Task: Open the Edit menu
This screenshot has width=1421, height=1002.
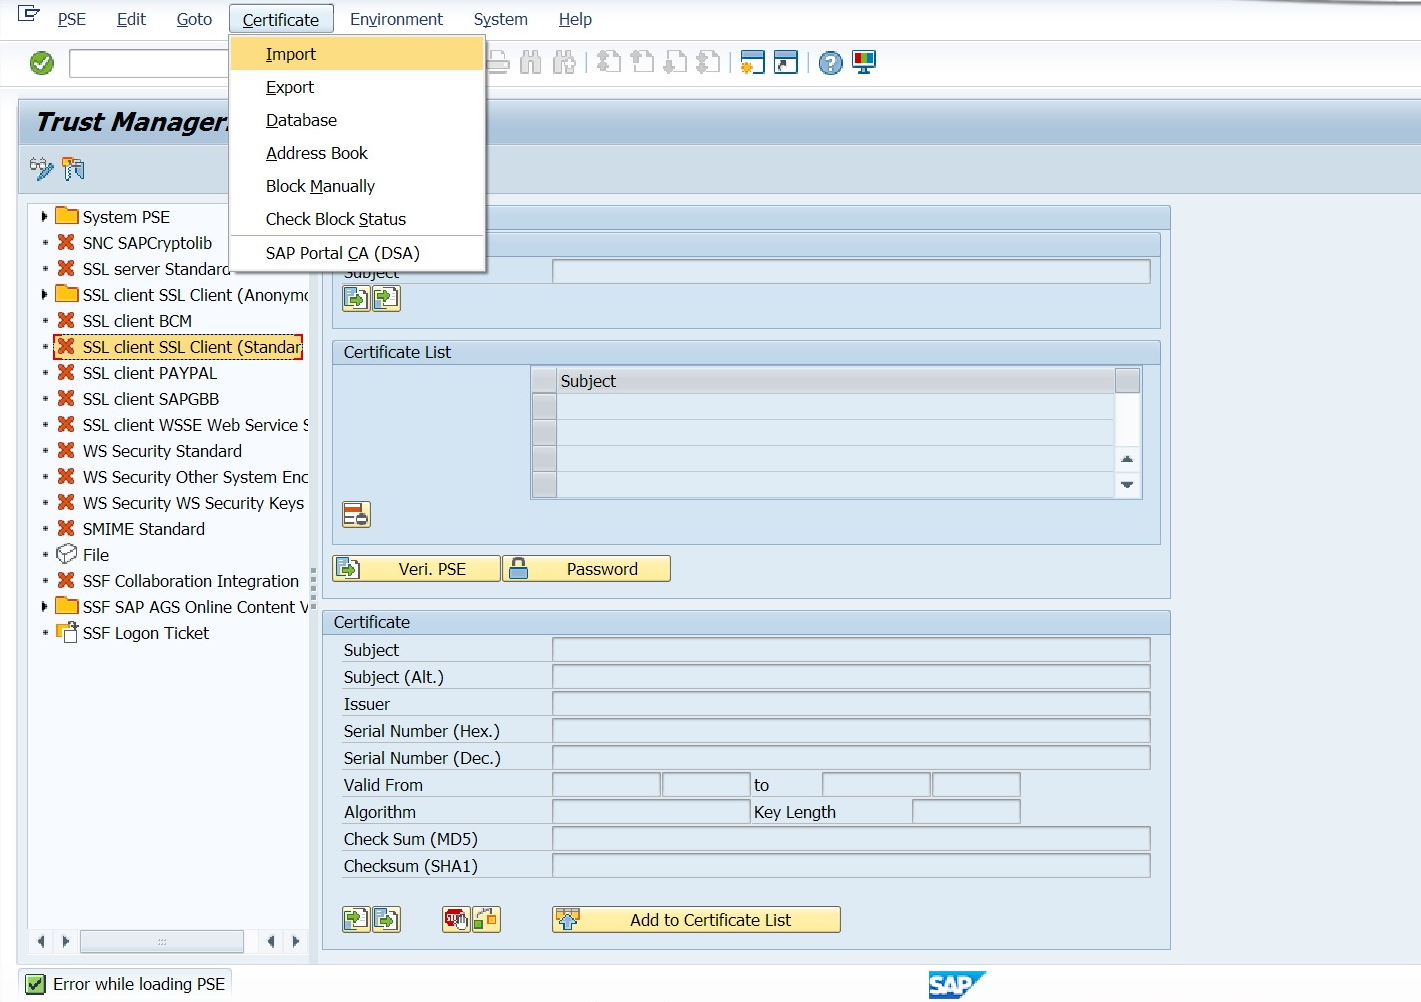Action: point(131,19)
